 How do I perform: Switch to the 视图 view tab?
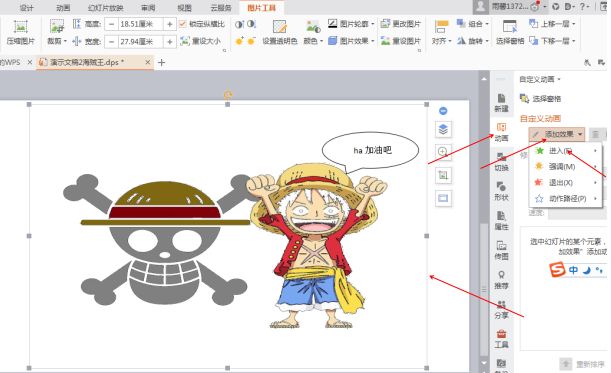tap(184, 7)
